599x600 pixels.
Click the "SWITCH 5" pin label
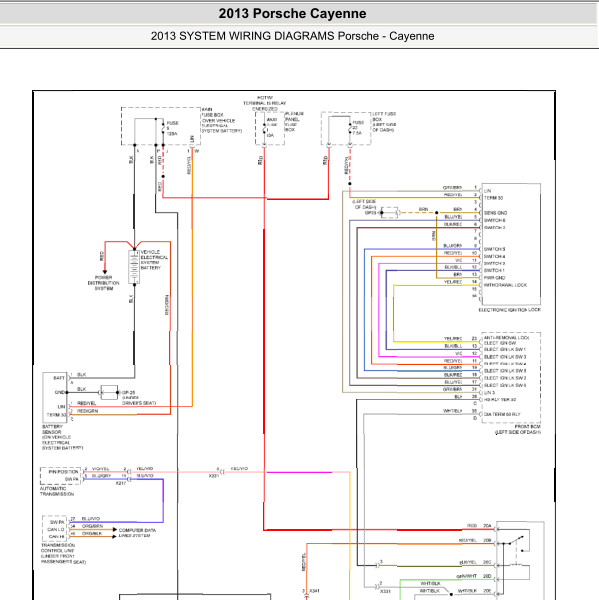pos(494,249)
